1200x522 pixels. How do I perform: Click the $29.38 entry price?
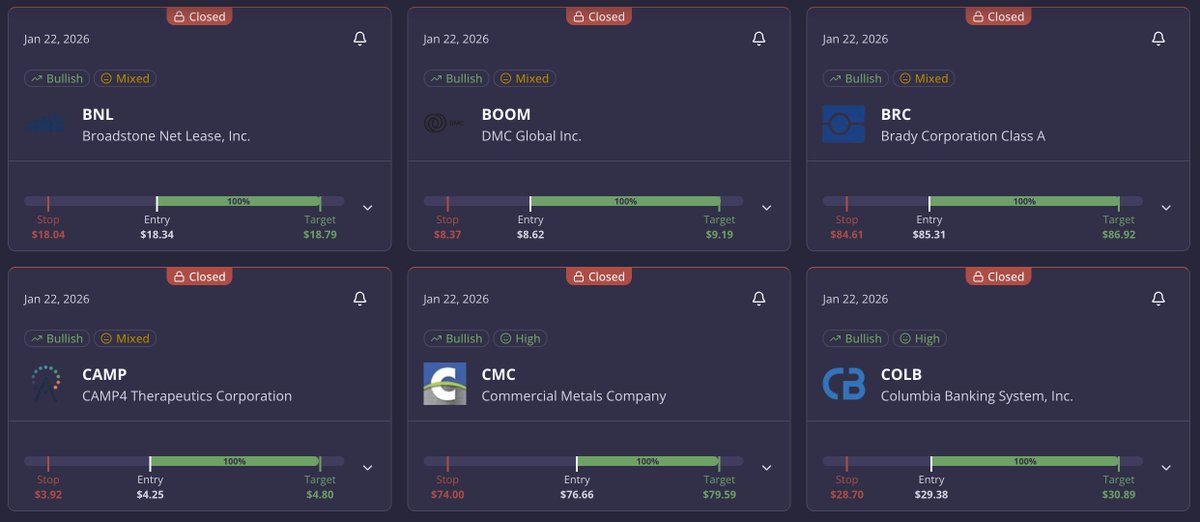pyautogui.click(x=931, y=495)
